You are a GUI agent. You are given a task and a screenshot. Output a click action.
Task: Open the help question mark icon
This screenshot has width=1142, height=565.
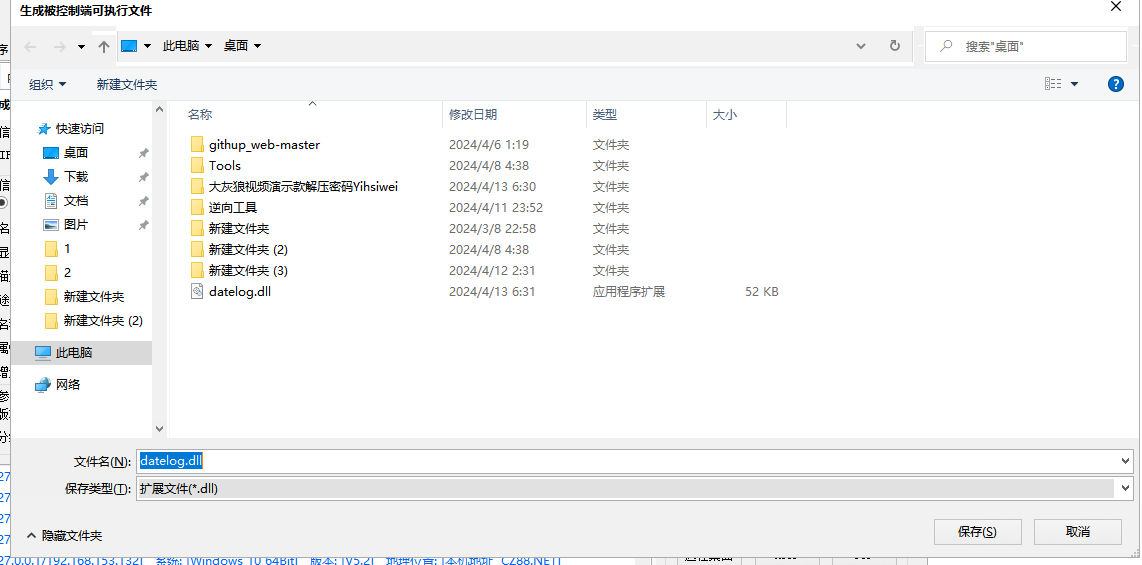pyautogui.click(x=1116, y=84)
